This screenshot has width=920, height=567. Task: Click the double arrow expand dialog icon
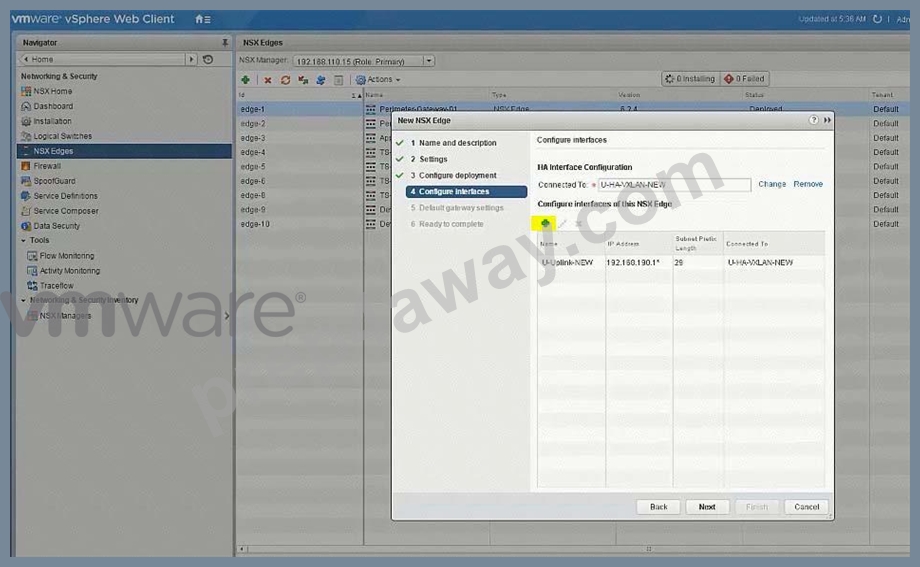point(827,120)
